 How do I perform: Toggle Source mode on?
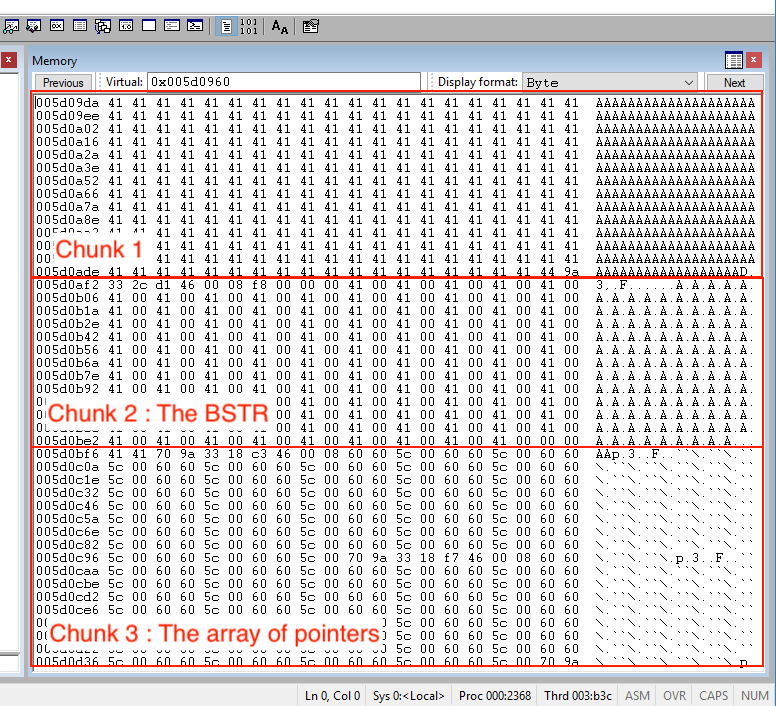point(226,26)
